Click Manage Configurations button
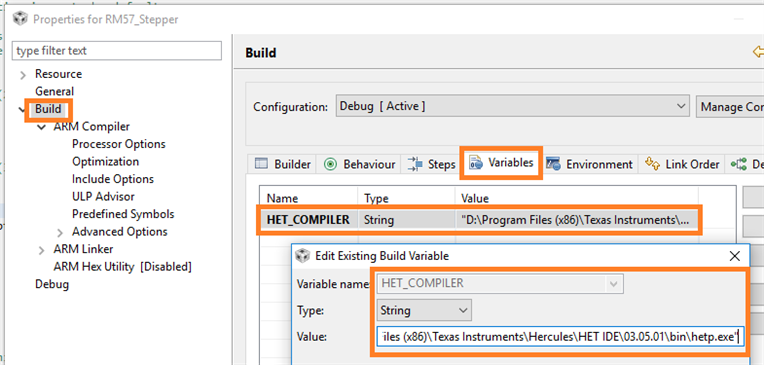 (730, 106)
